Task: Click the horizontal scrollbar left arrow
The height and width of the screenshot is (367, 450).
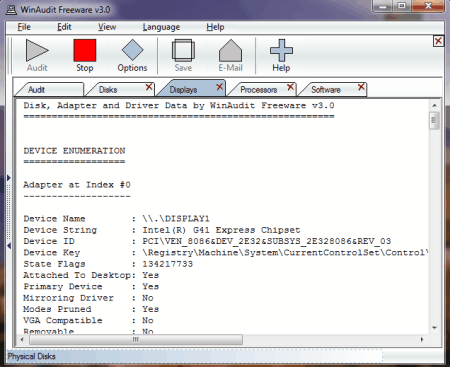Action: 22,340
